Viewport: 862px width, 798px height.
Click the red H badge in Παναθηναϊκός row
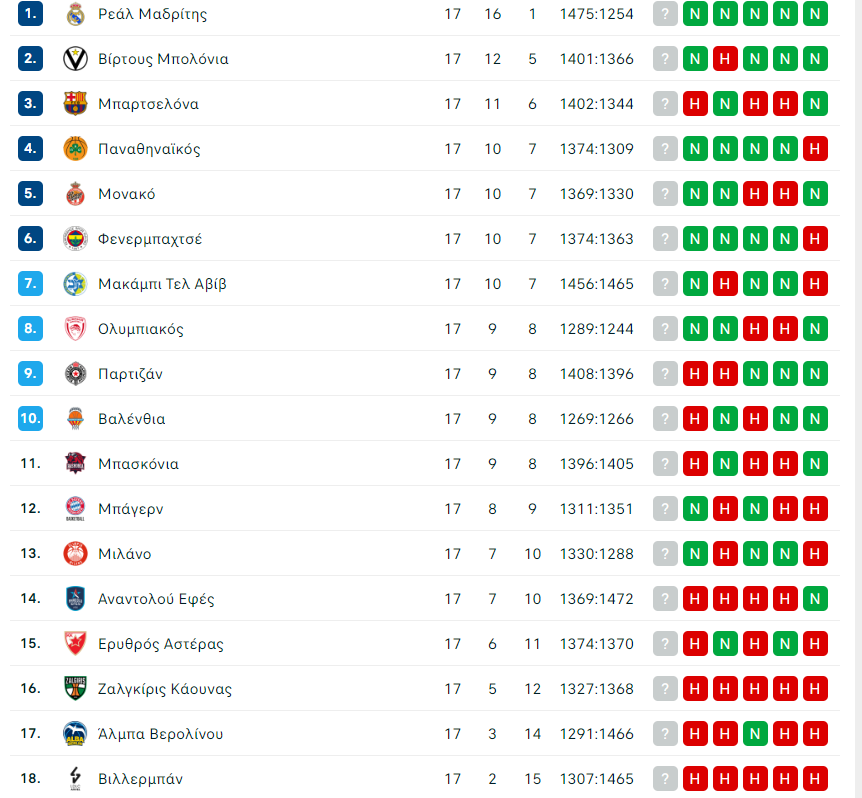[815, 149]
